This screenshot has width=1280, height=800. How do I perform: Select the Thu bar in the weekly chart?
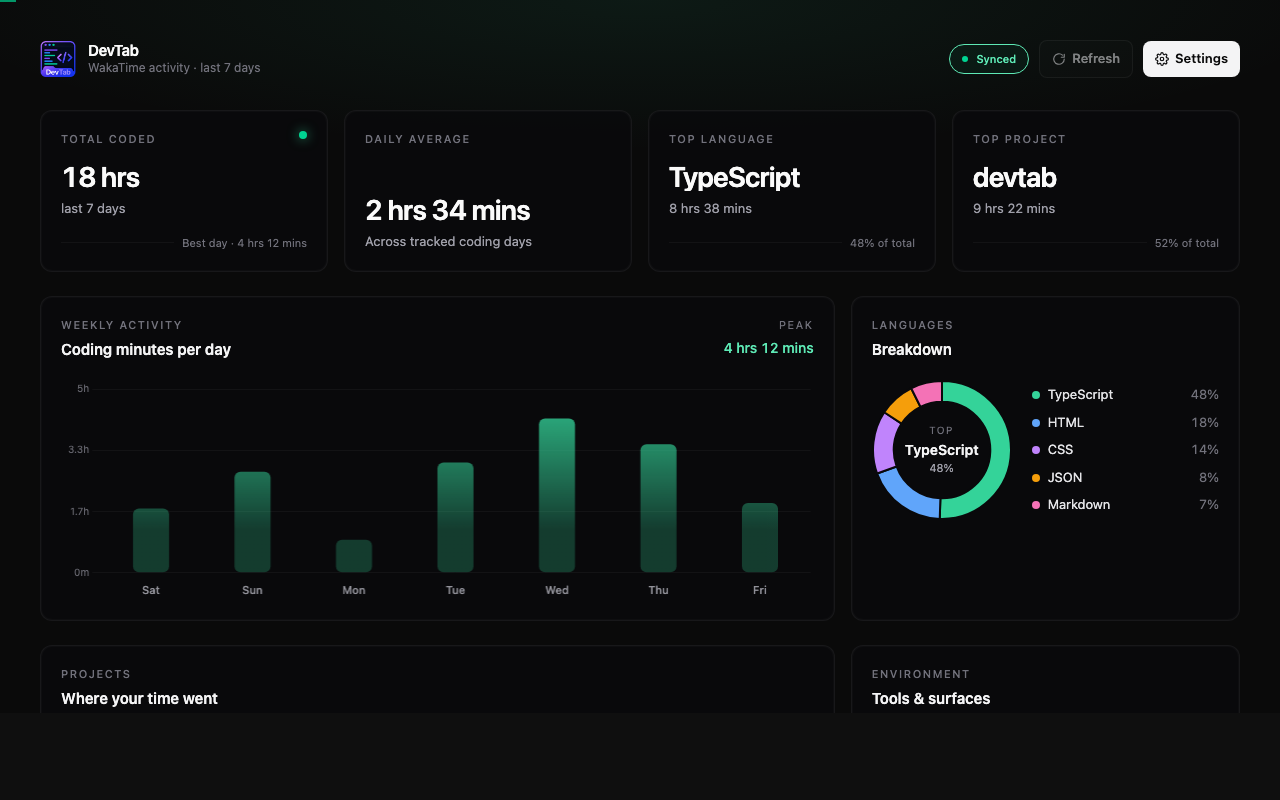(x=658, y=508)
